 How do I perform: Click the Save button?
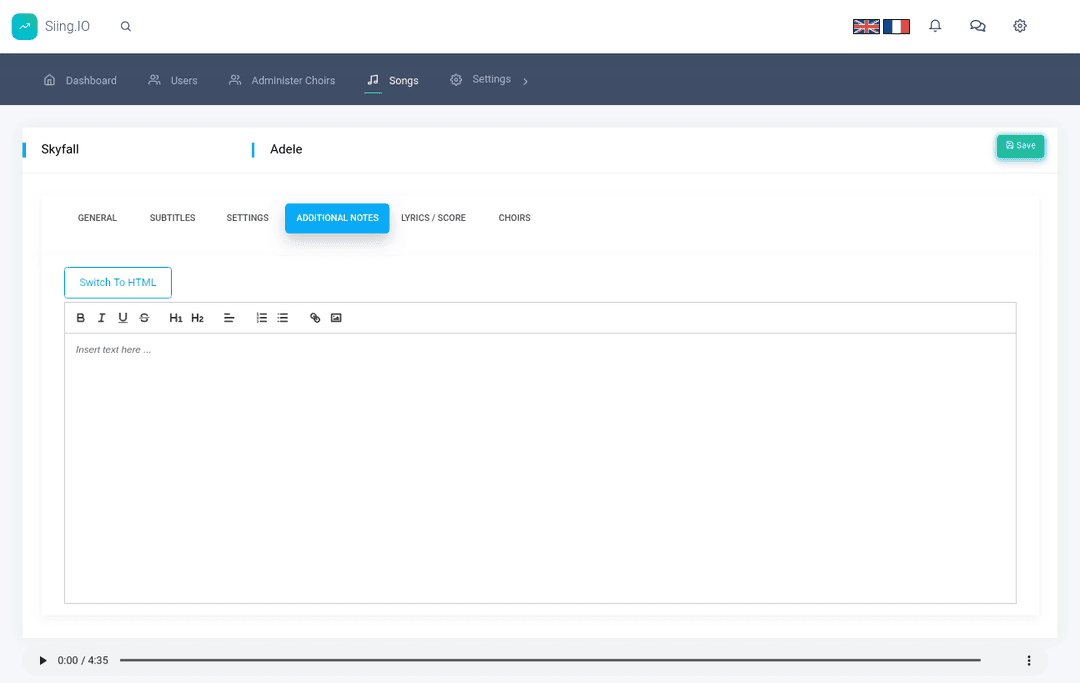(x=1020, y=146)
